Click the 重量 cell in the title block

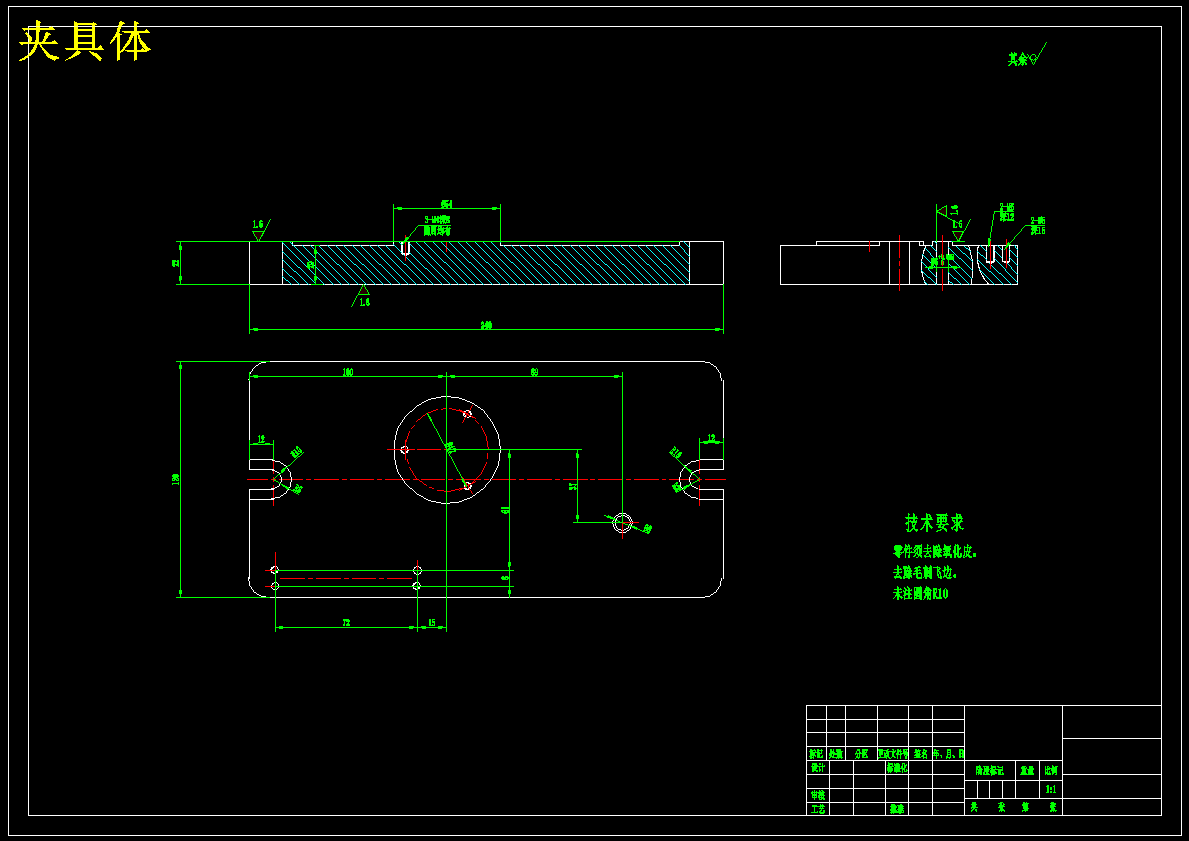click(1027, 770)
